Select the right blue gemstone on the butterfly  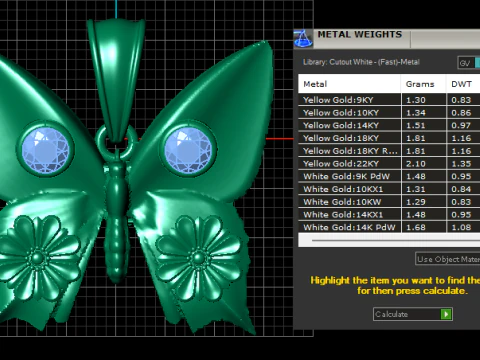point(188,149)
